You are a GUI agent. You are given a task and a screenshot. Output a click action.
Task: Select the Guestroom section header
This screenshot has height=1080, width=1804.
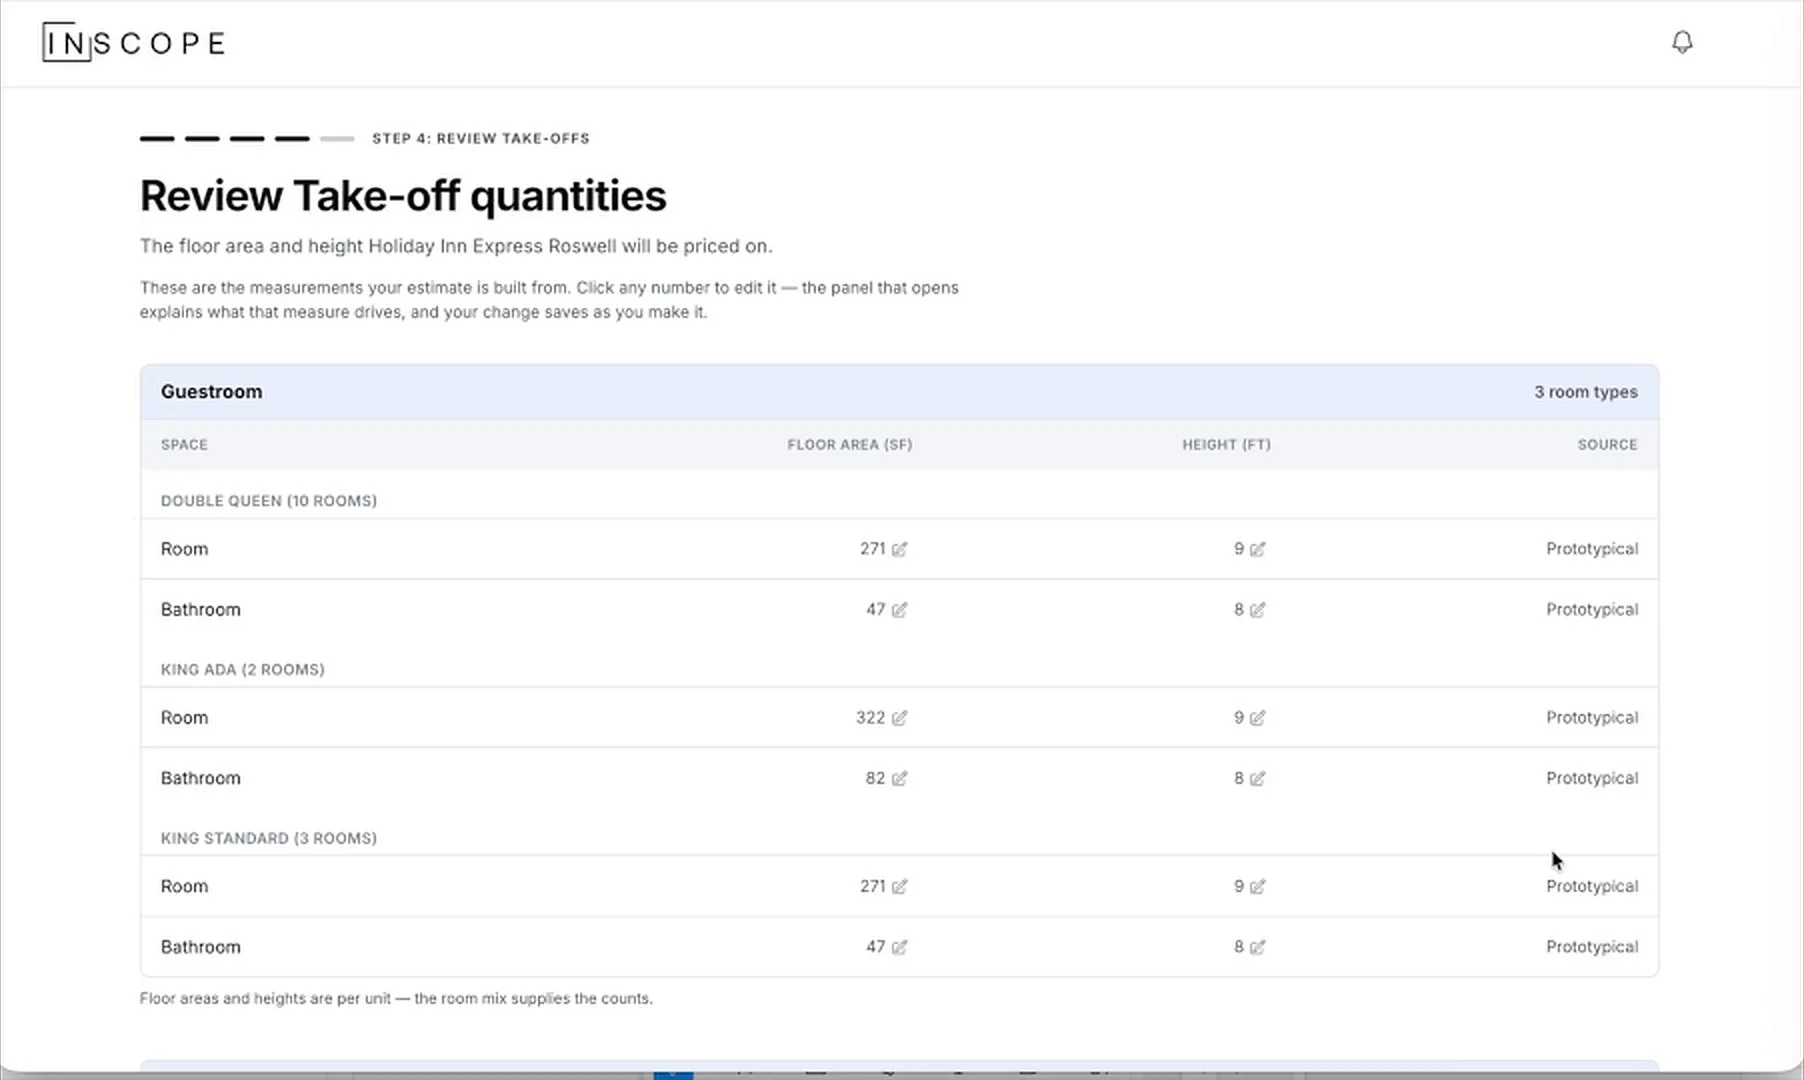(x=899, y=392)
